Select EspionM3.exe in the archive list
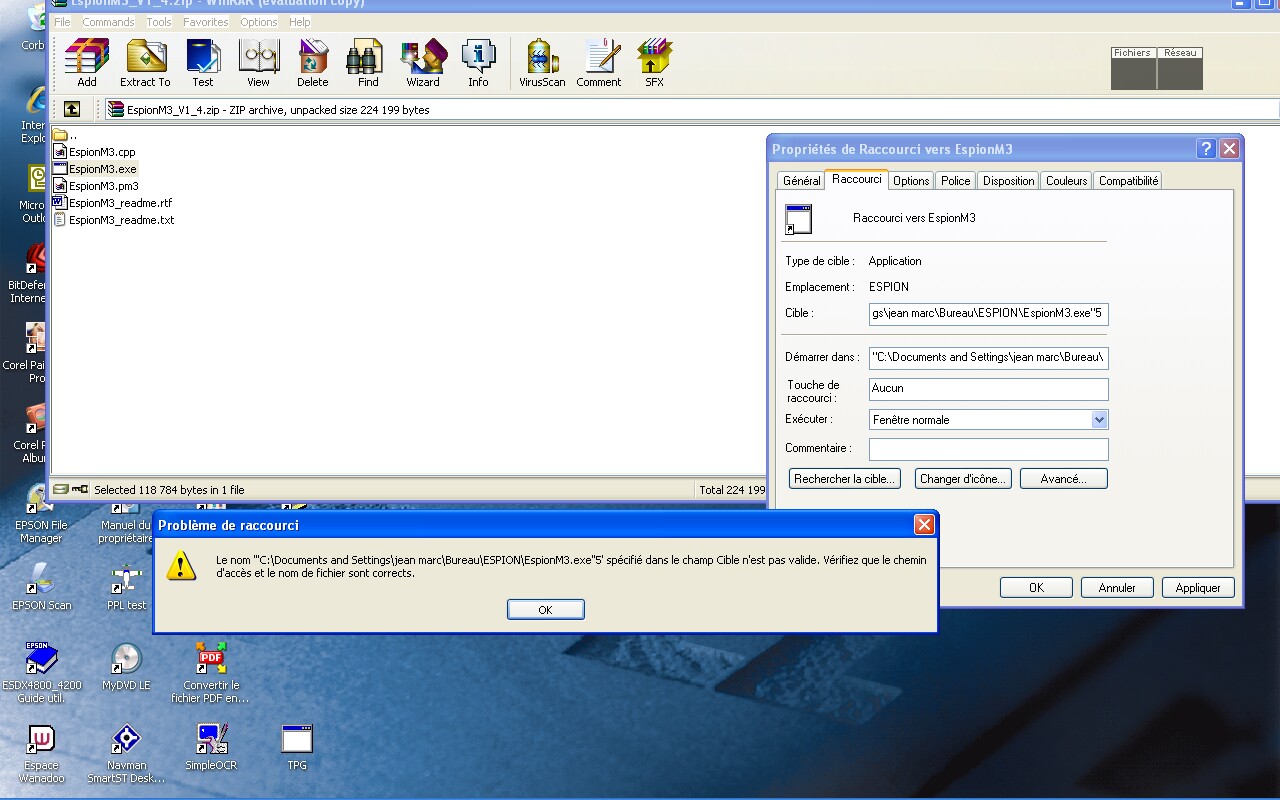The height and width of the screenshot is (800, 1280). pos(95,169)
